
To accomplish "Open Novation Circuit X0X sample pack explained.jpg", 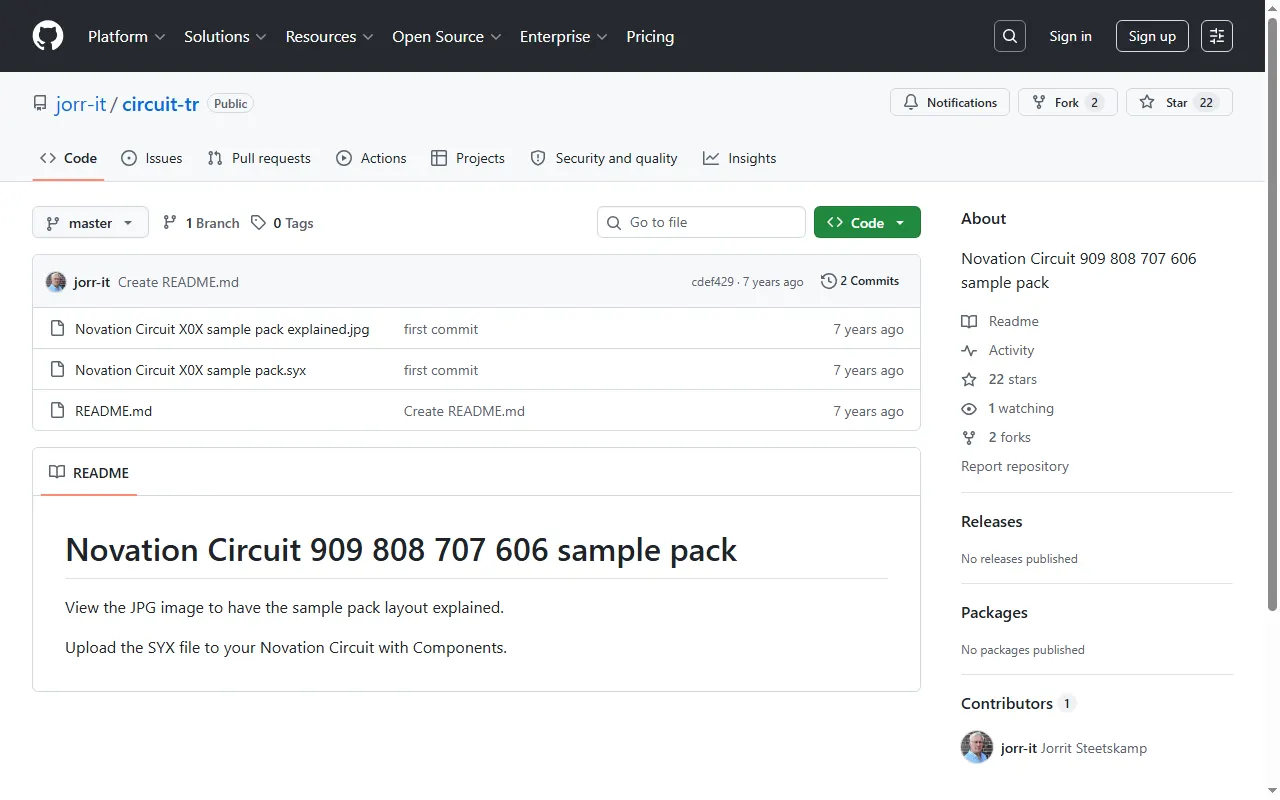I will [x=222, y=329].
